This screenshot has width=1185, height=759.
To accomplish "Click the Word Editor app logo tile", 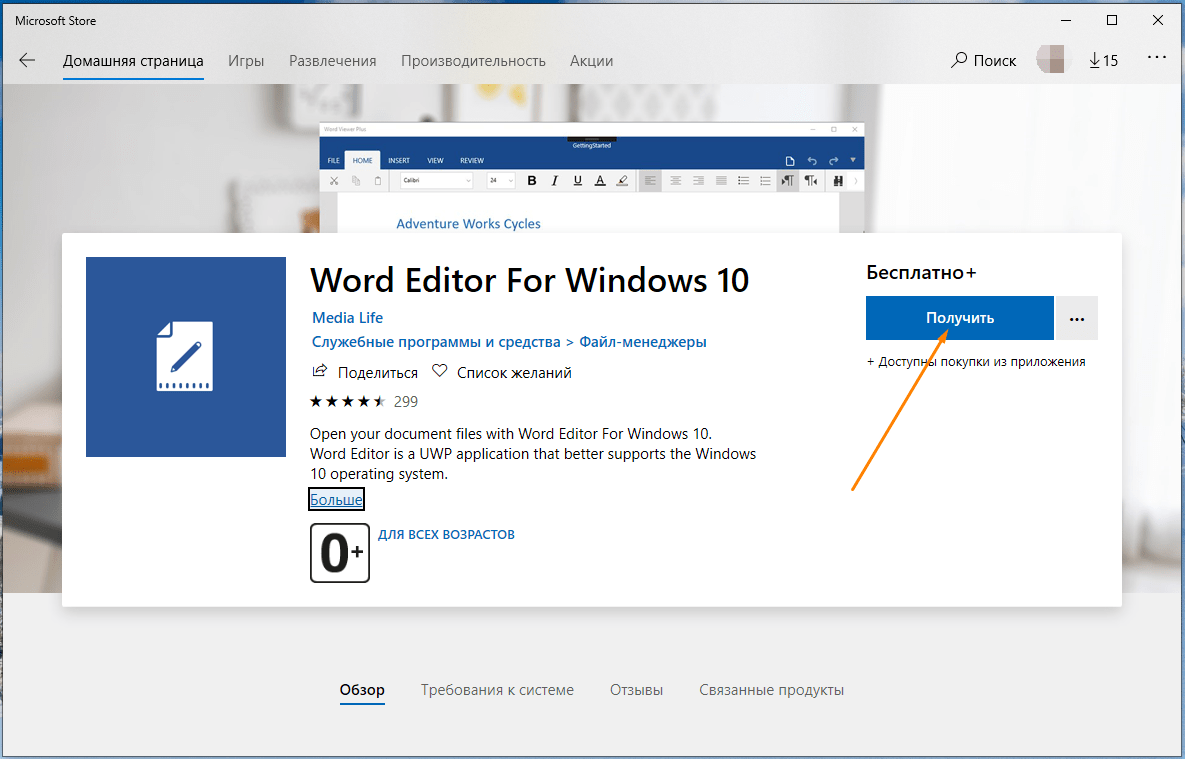I will pos(186,357).
